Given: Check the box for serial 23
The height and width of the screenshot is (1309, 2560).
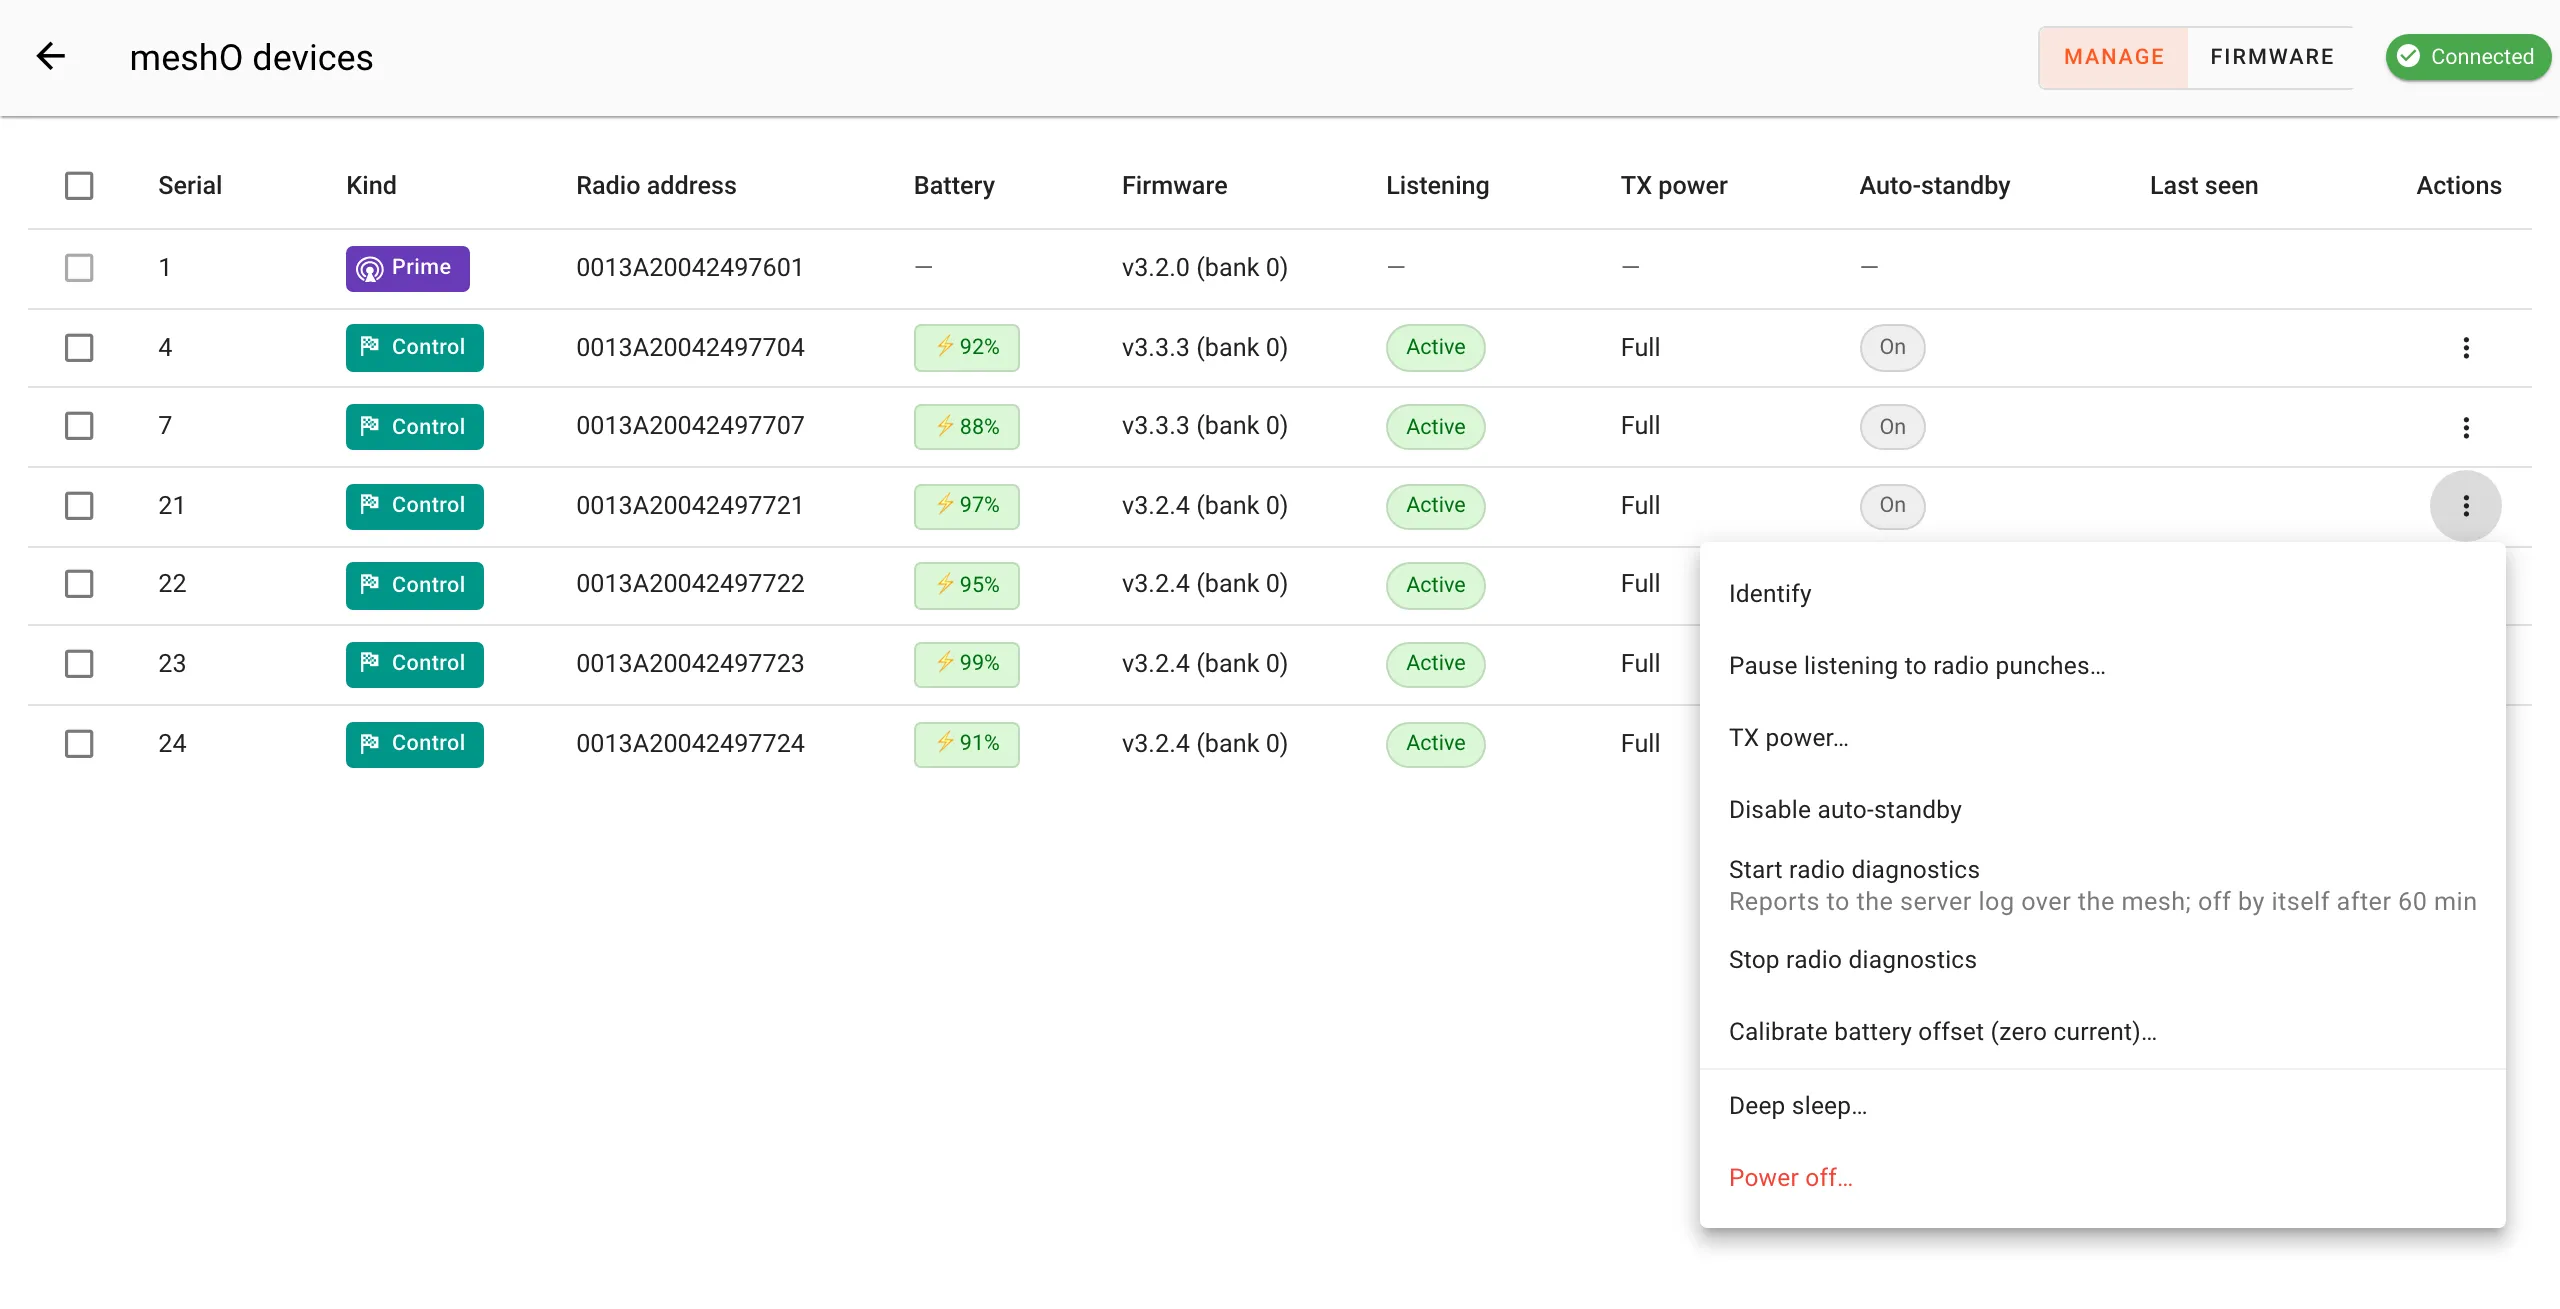Looking at the screenshot, I should (79, 663).
